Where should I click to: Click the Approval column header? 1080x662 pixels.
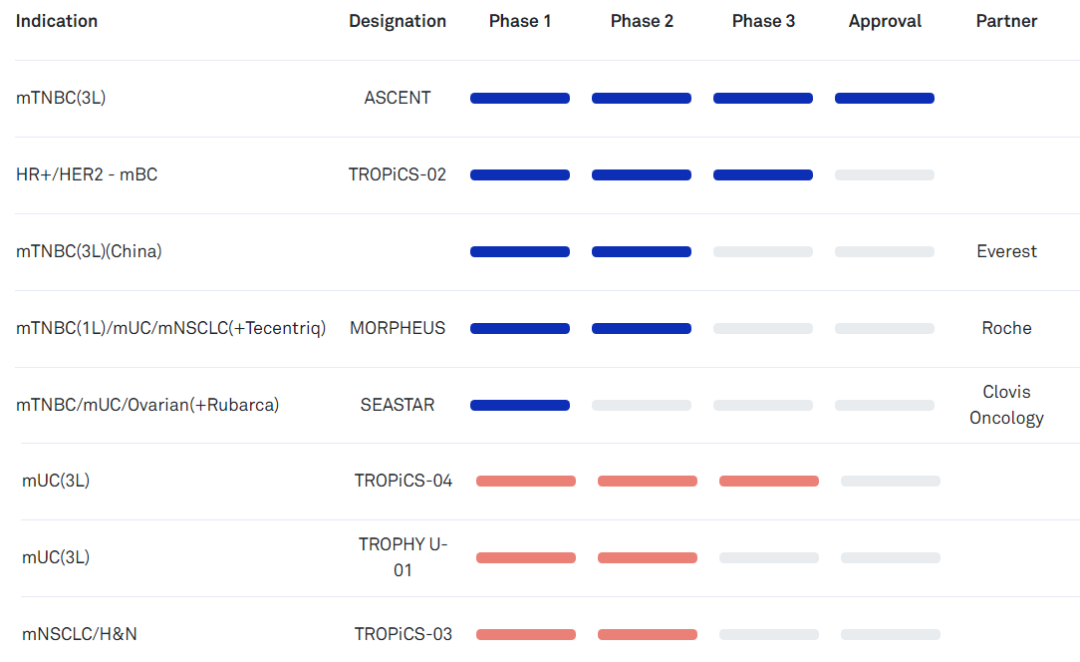click(885, 21)
